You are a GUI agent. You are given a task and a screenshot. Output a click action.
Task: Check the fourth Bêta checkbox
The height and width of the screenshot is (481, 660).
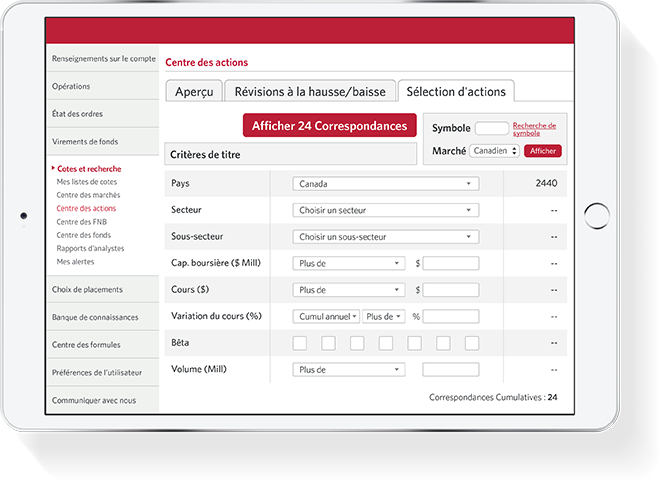(x=386, y=343)
